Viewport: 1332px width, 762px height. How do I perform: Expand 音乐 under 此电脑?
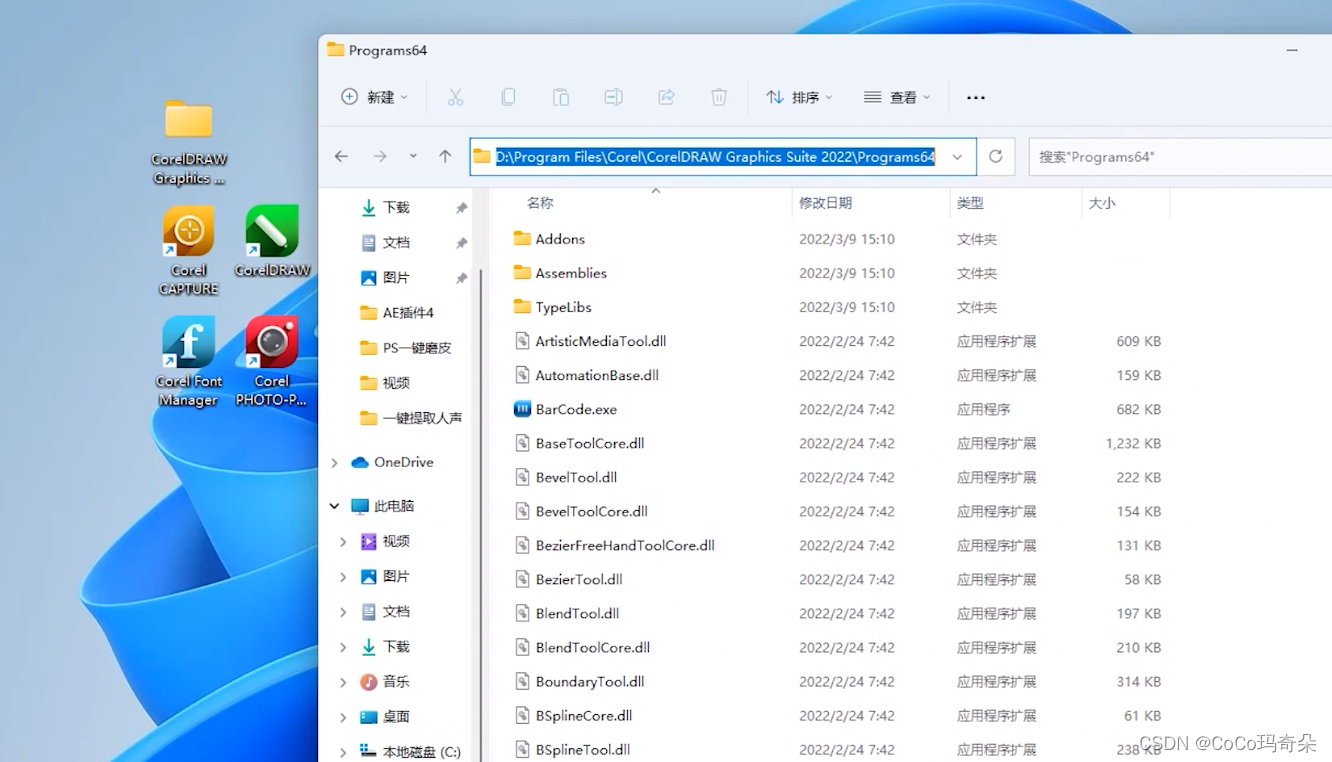[343, 681]
